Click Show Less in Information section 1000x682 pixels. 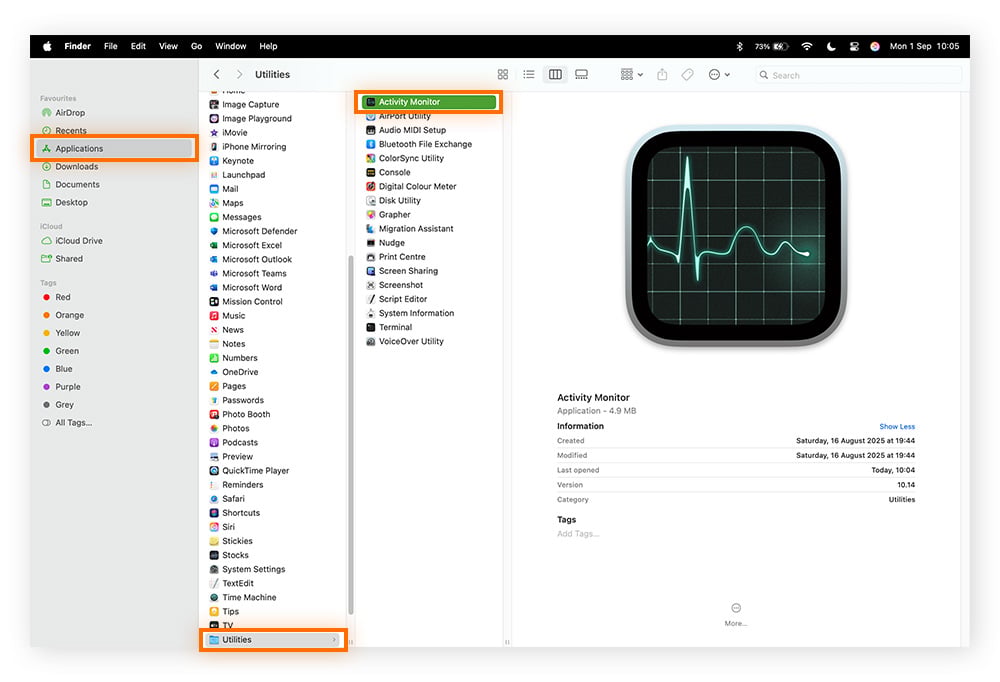pos(897,426)
